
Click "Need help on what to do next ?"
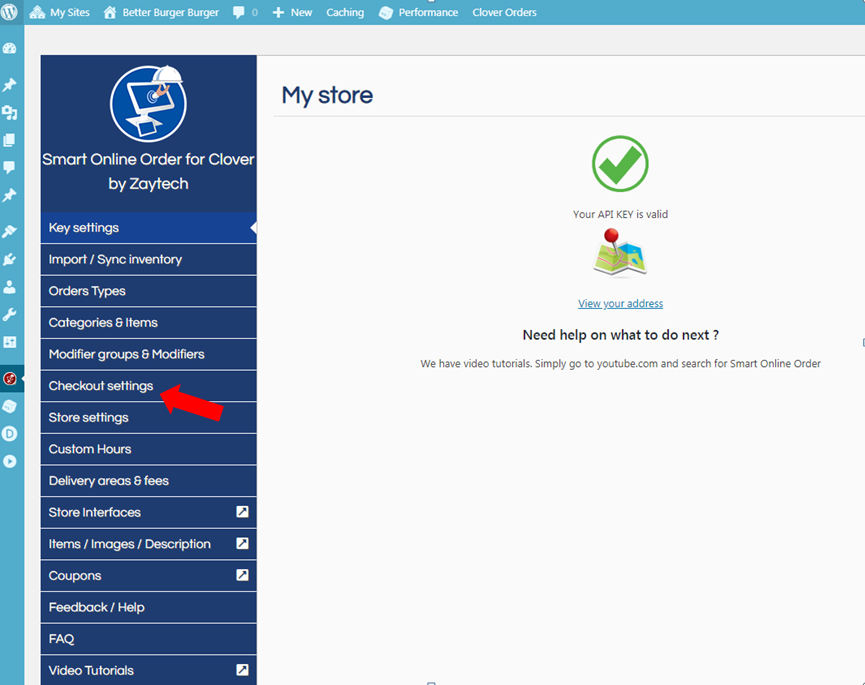coord(621,335)
